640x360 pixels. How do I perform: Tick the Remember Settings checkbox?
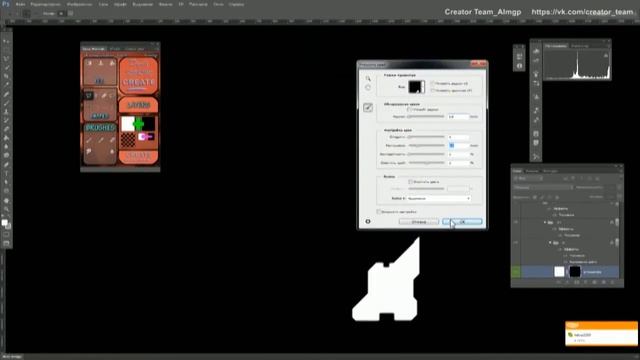tap(379, 212)
